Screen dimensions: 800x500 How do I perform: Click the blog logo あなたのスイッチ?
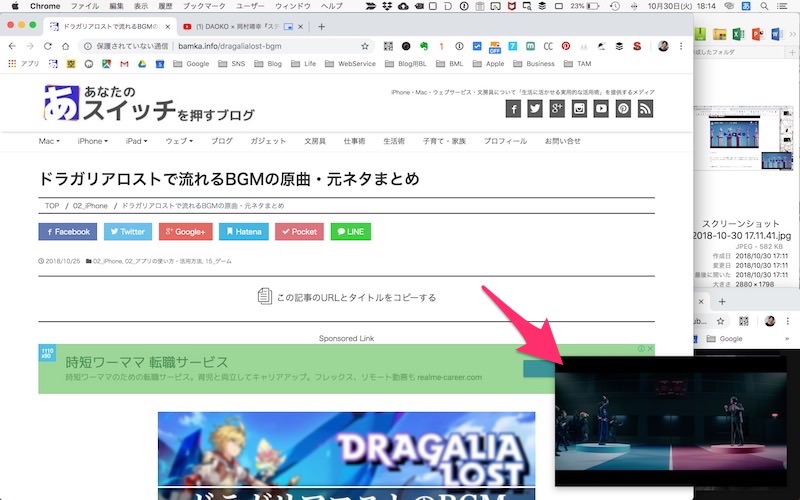pyautogui.click(x=149, y=104)
